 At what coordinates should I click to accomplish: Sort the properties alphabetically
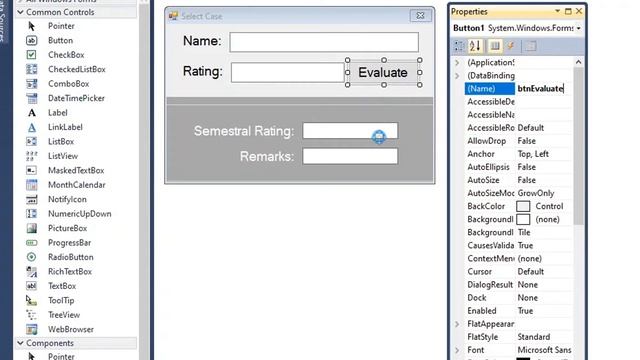tap(475, 46)
